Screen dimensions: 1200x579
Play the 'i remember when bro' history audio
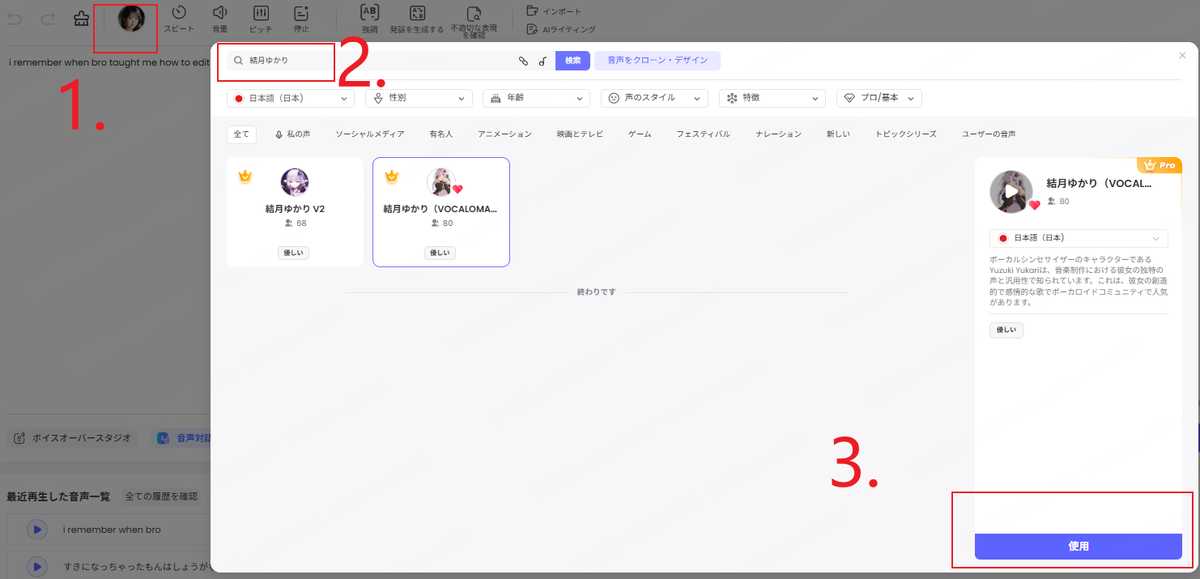pyautogui.click(x=36, y=529)
